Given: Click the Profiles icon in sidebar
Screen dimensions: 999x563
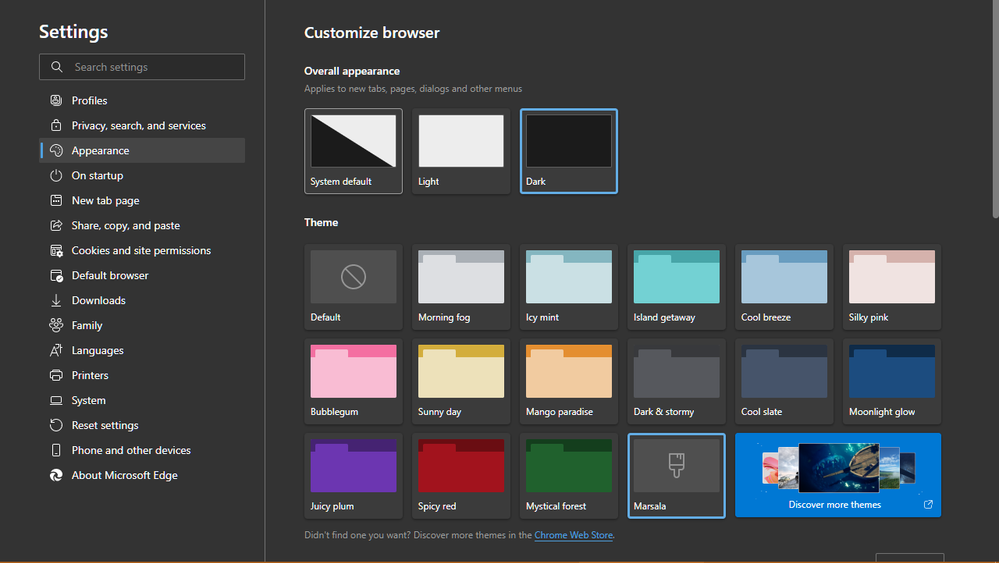Looking at the screenshot, I should (x=56, y=100).
